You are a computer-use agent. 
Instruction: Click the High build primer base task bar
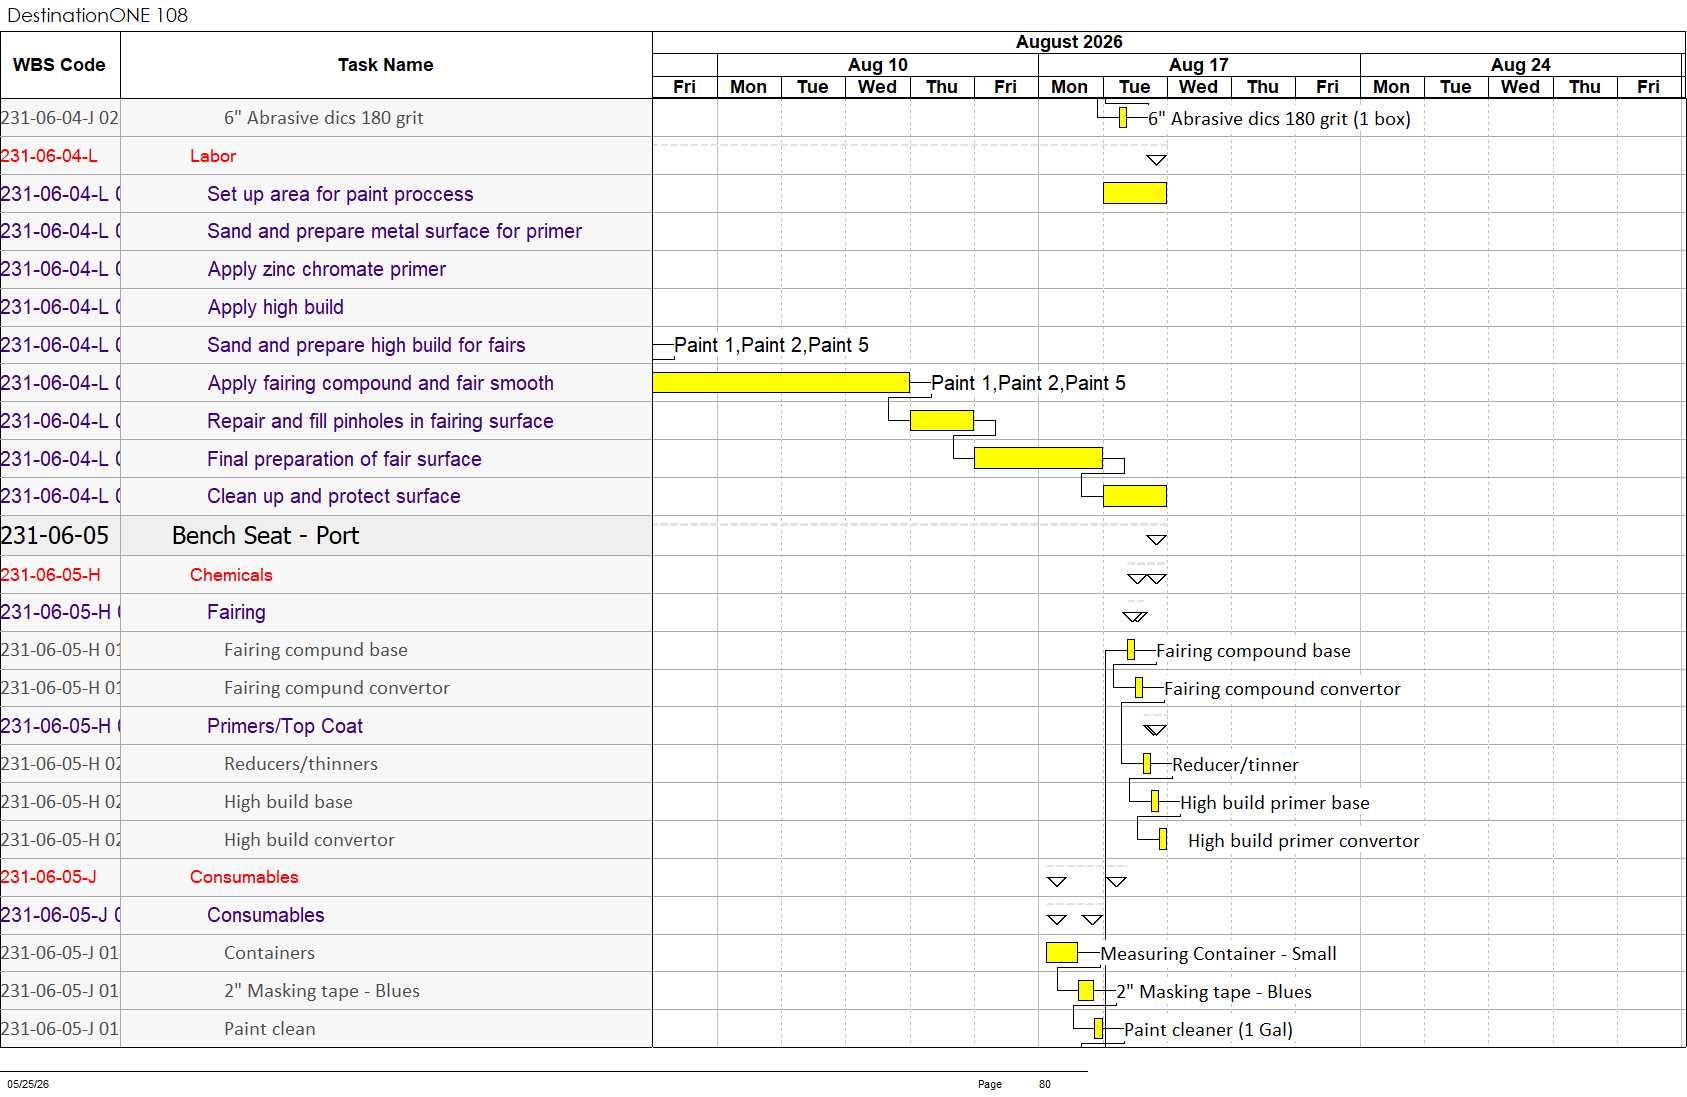1155,802
